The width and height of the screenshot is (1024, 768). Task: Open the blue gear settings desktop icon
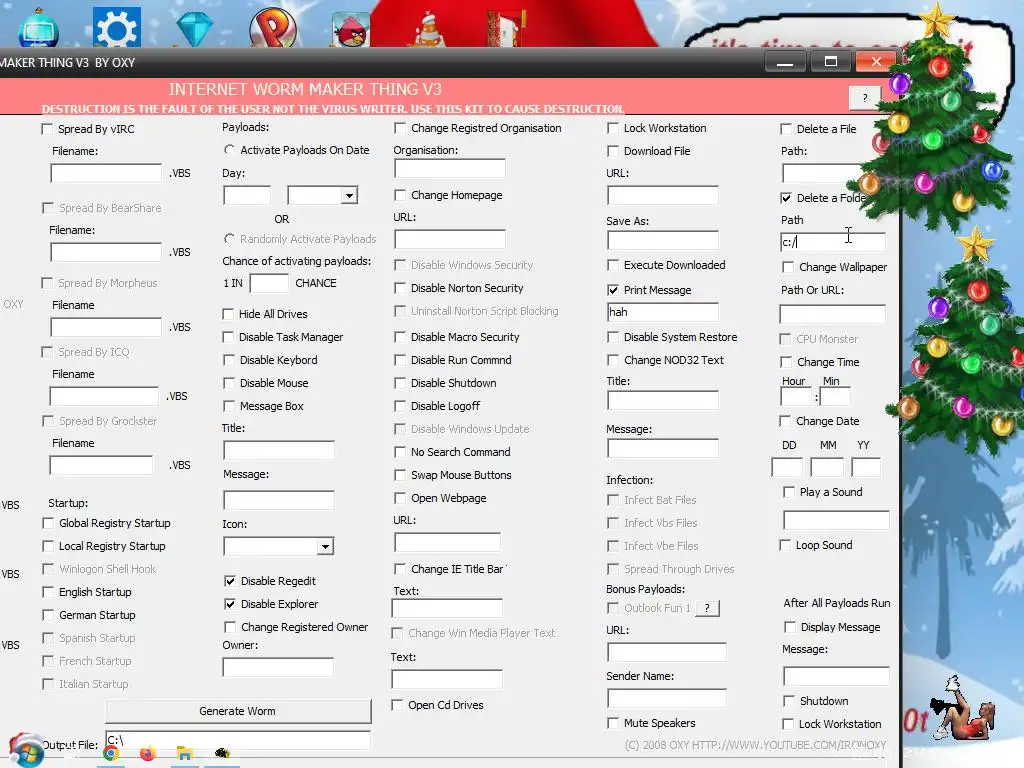116,27
